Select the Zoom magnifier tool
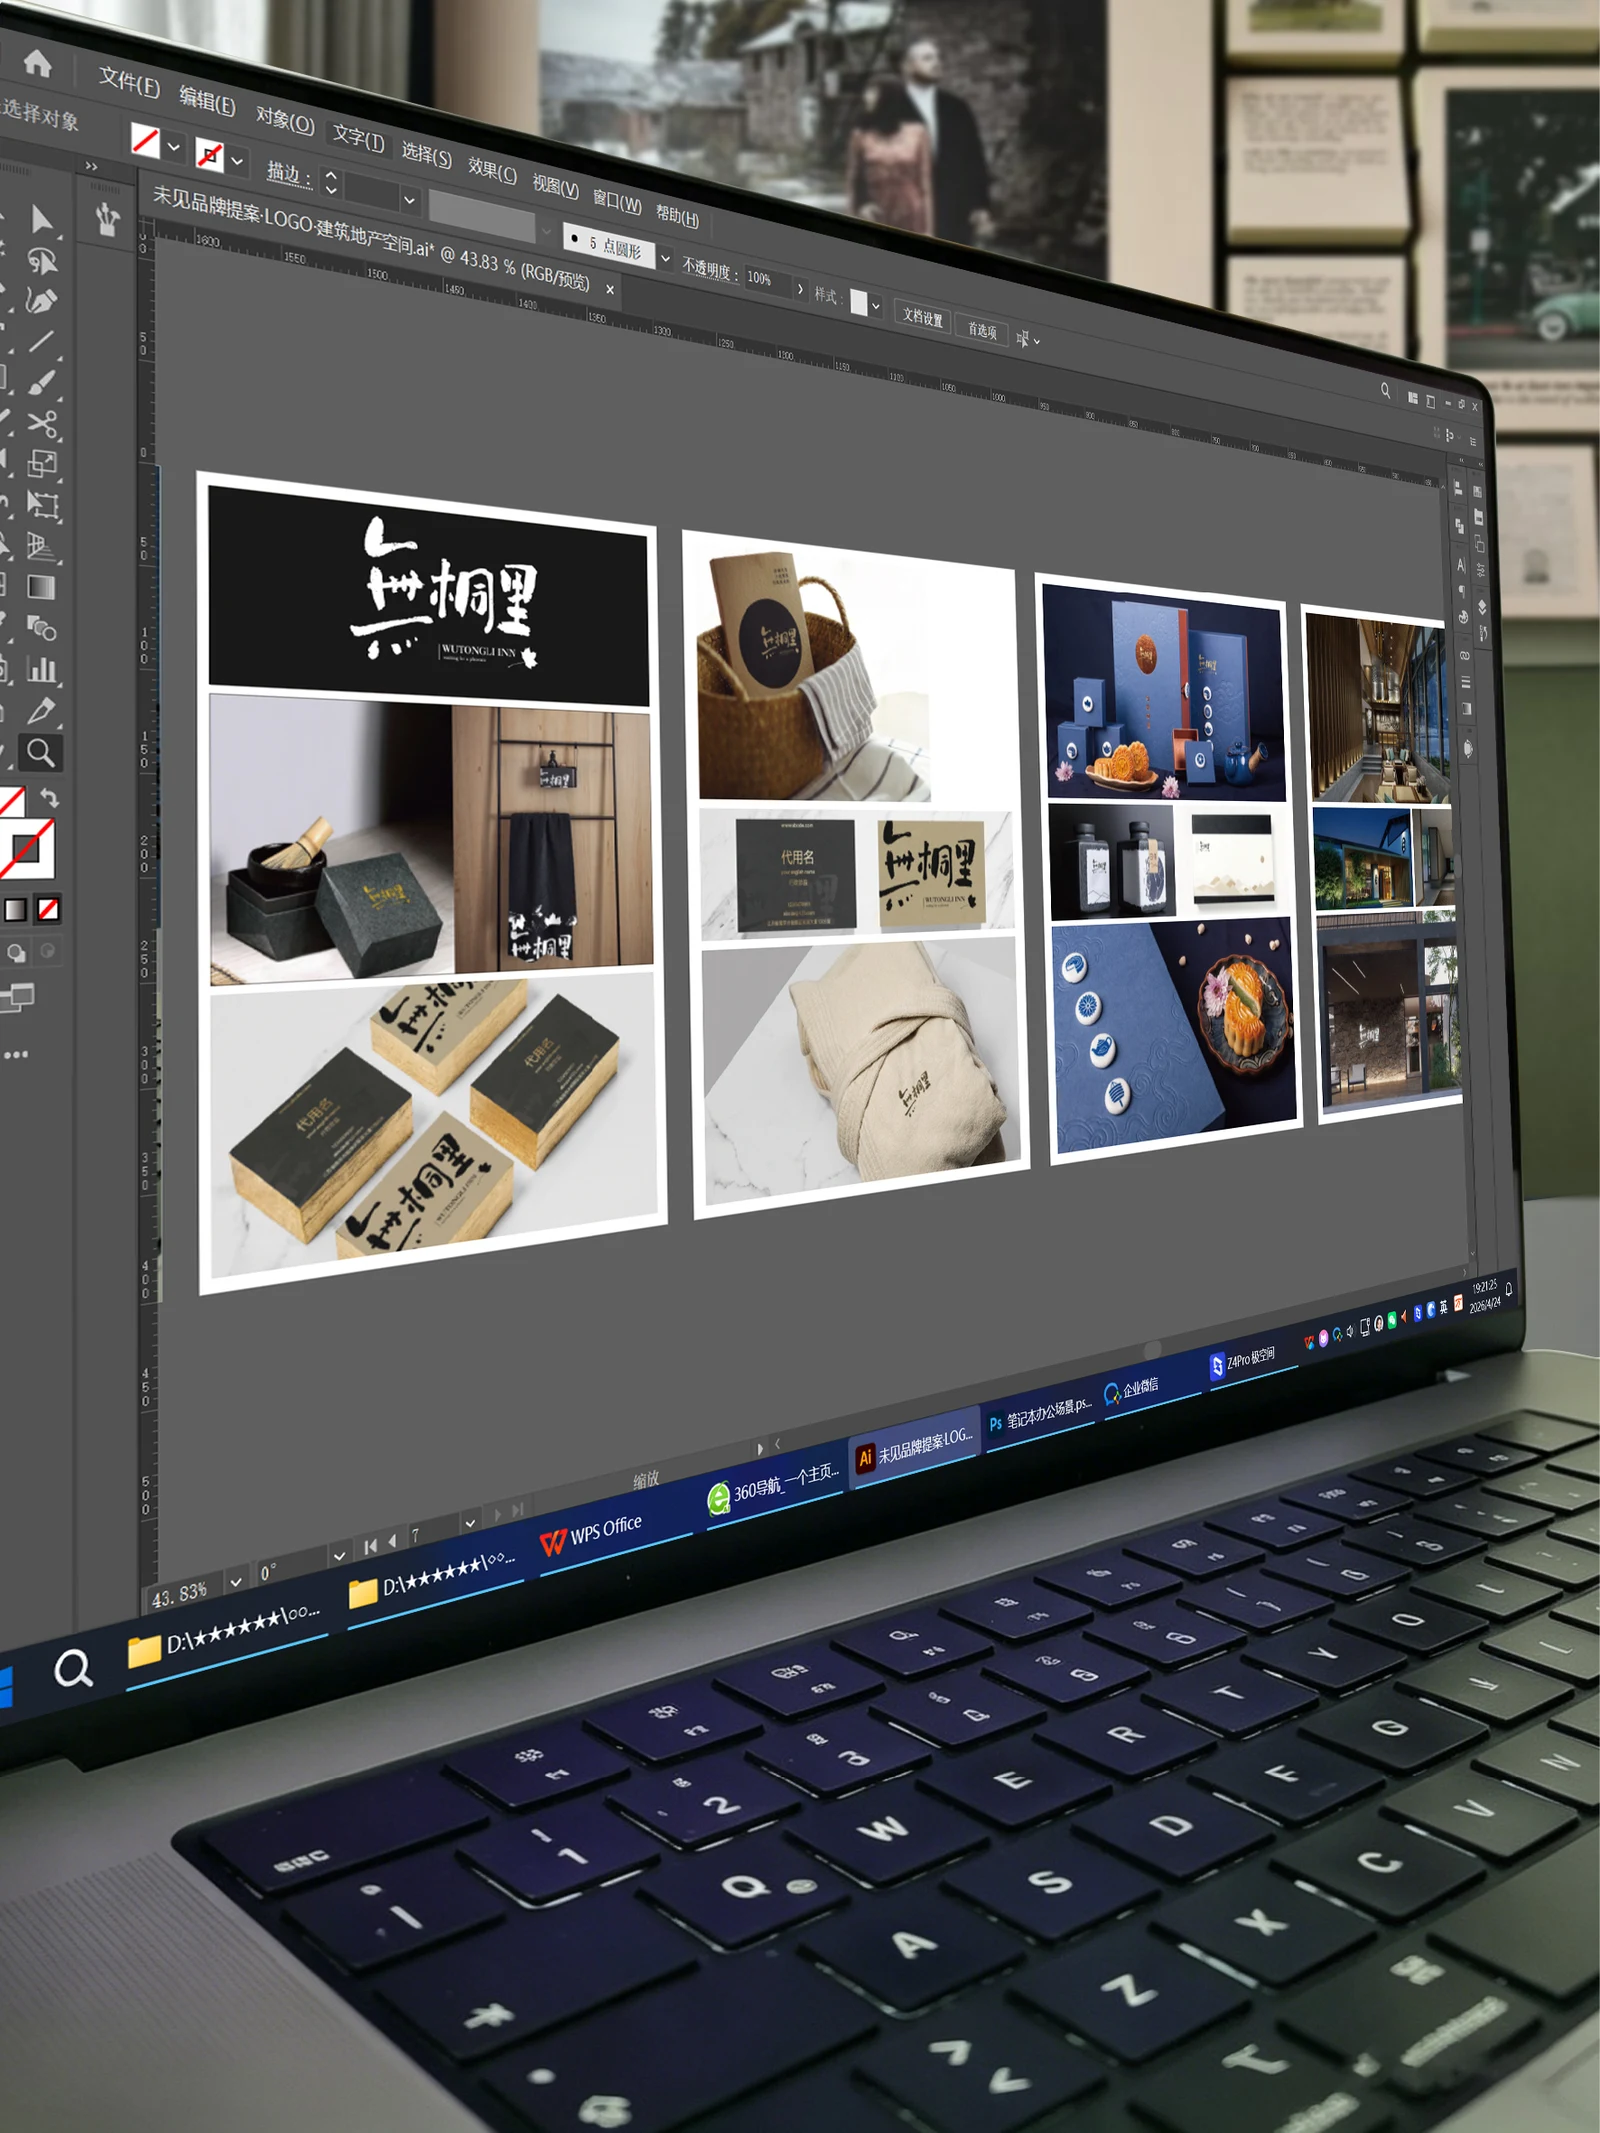The width and height of the screenshot is (1600, 2133). (41, 752)
